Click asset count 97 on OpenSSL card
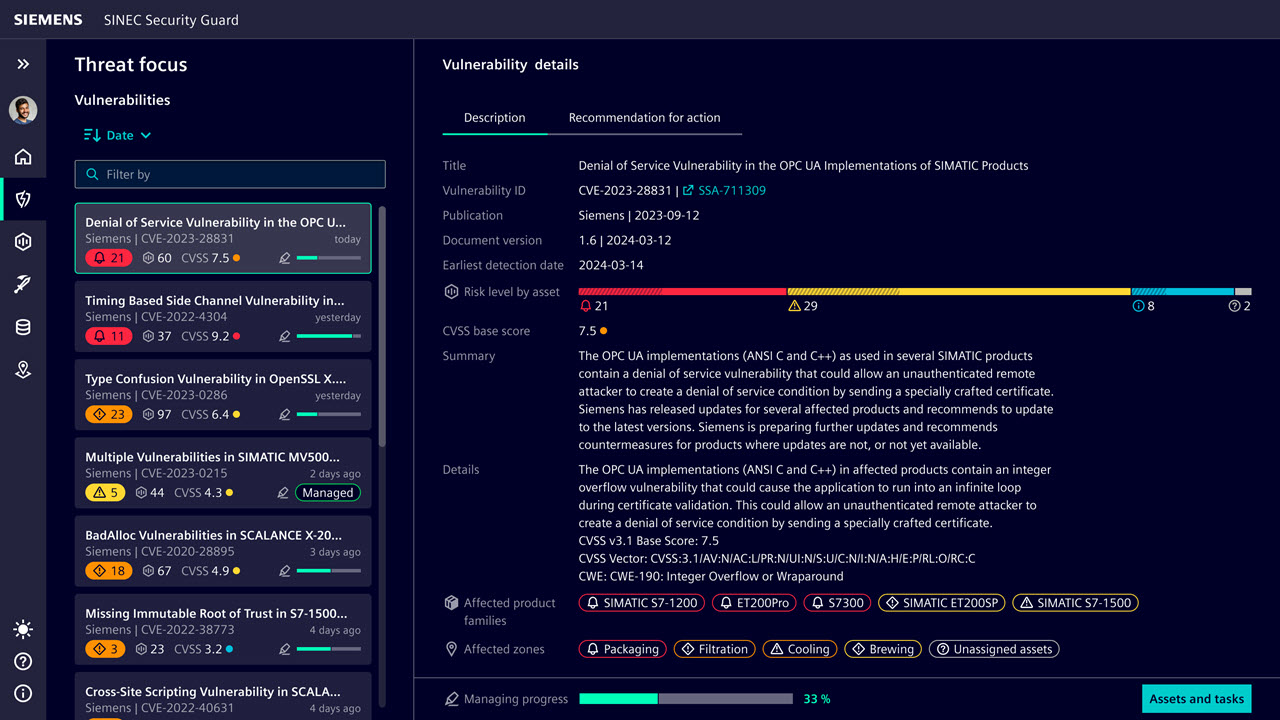Image resolution: width=1280 pixels, height=720 pixels. [x=157, y=414]
